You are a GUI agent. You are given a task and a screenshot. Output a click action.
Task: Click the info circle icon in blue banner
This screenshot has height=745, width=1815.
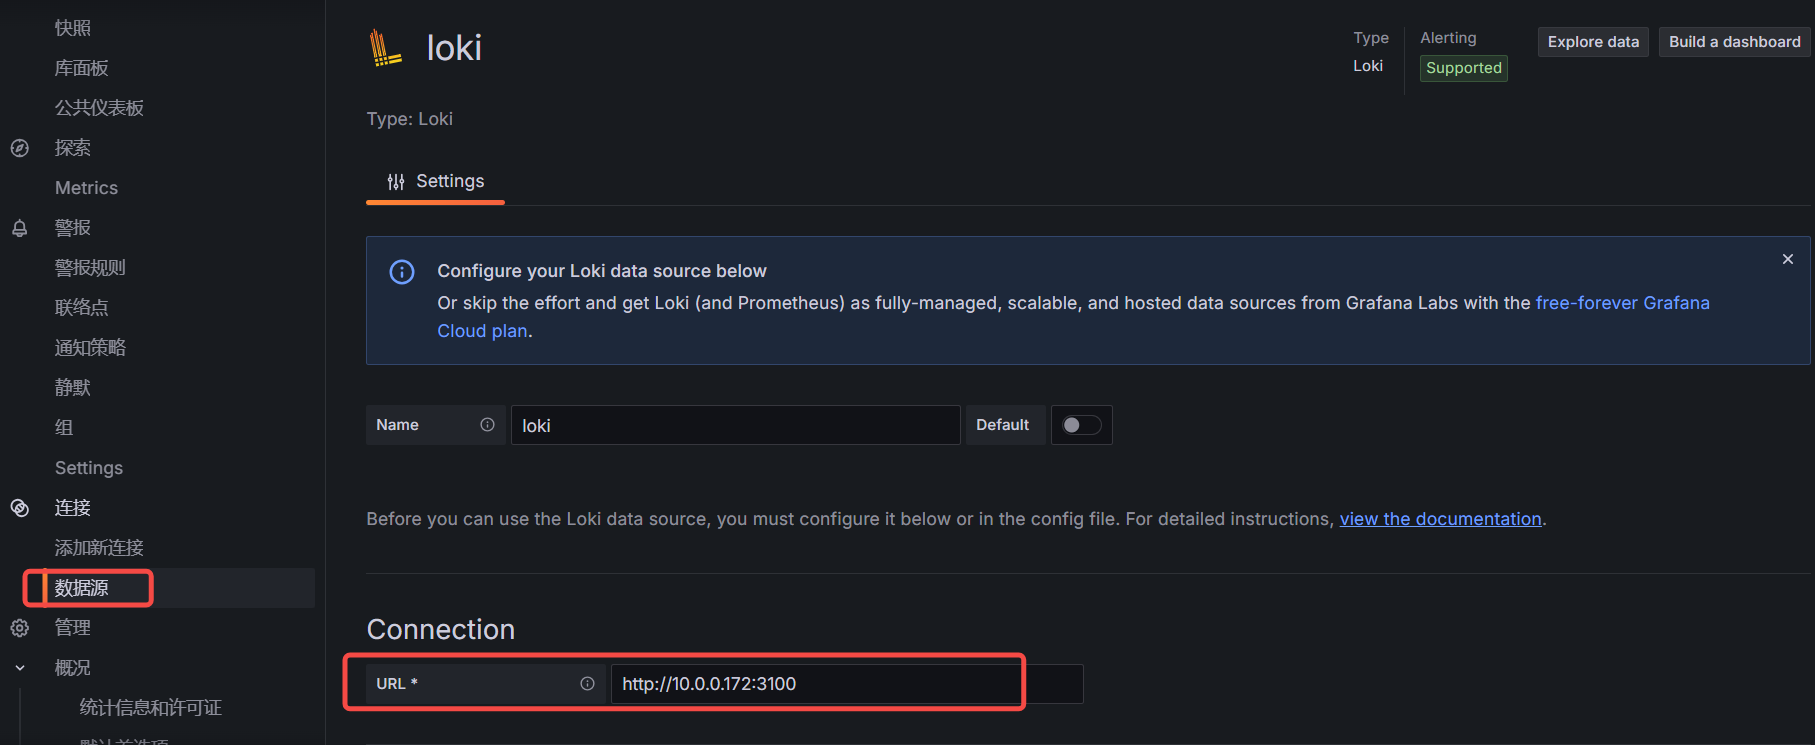(402, 272)
